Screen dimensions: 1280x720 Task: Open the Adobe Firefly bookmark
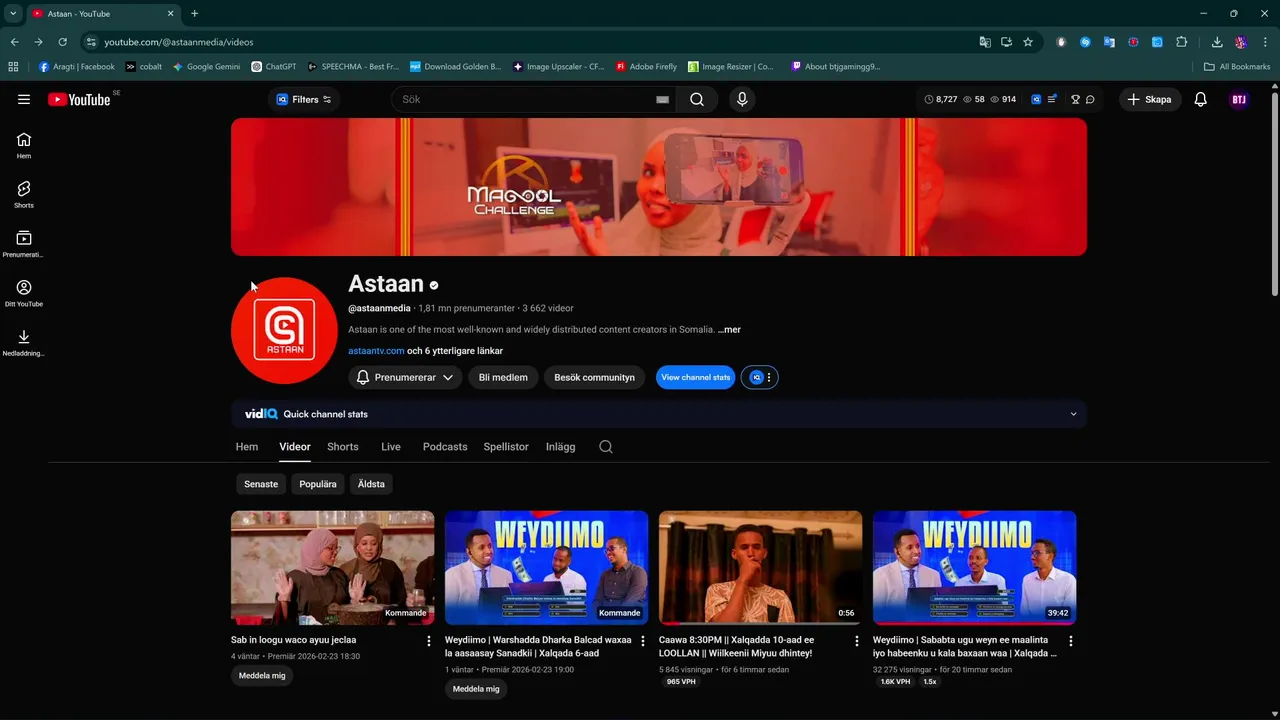click(646, 67)
